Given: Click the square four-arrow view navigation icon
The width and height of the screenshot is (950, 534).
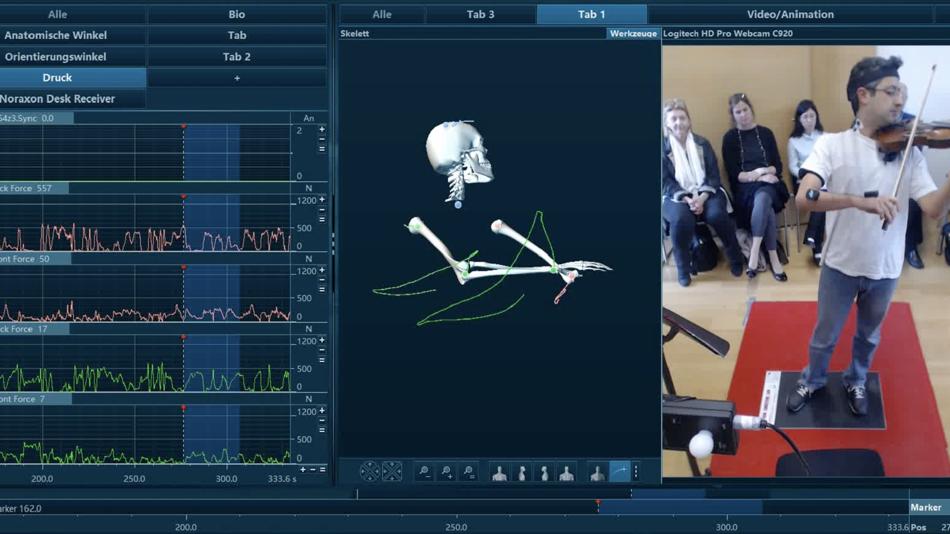Looking at the screenshot, I should pyautogui.click(x=392, y=471).
